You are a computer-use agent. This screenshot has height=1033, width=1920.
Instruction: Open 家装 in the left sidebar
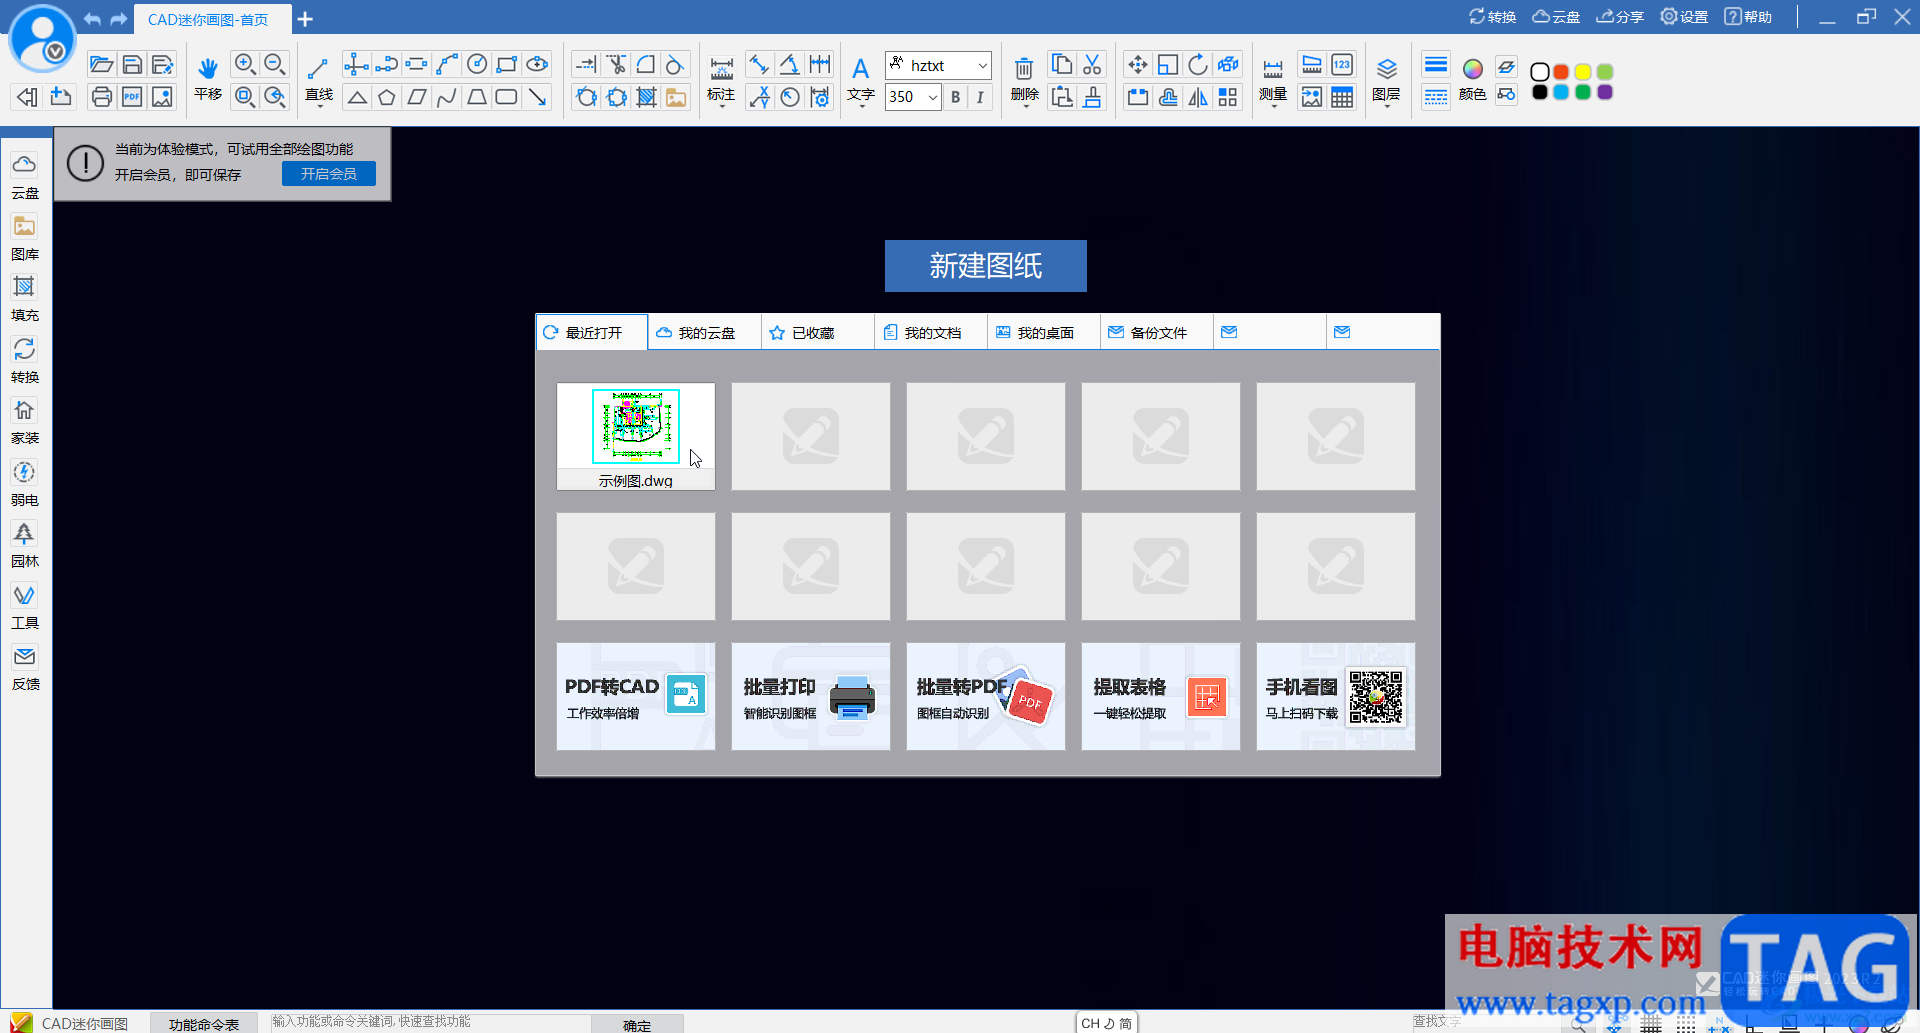[25, 422]
